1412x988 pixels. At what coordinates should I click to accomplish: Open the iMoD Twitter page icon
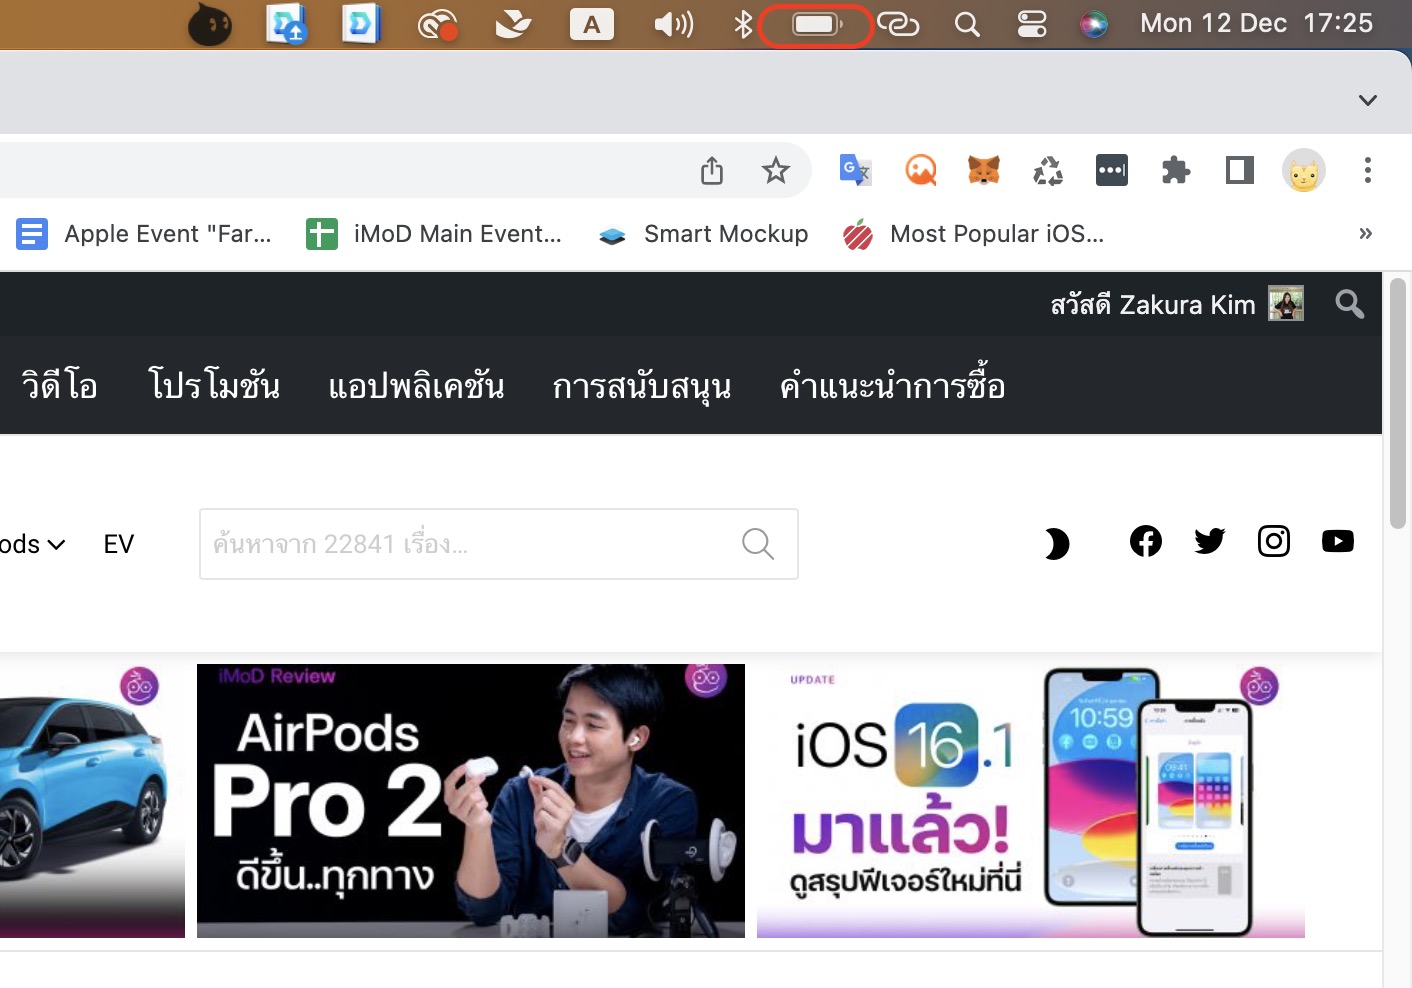point(1210,542)
